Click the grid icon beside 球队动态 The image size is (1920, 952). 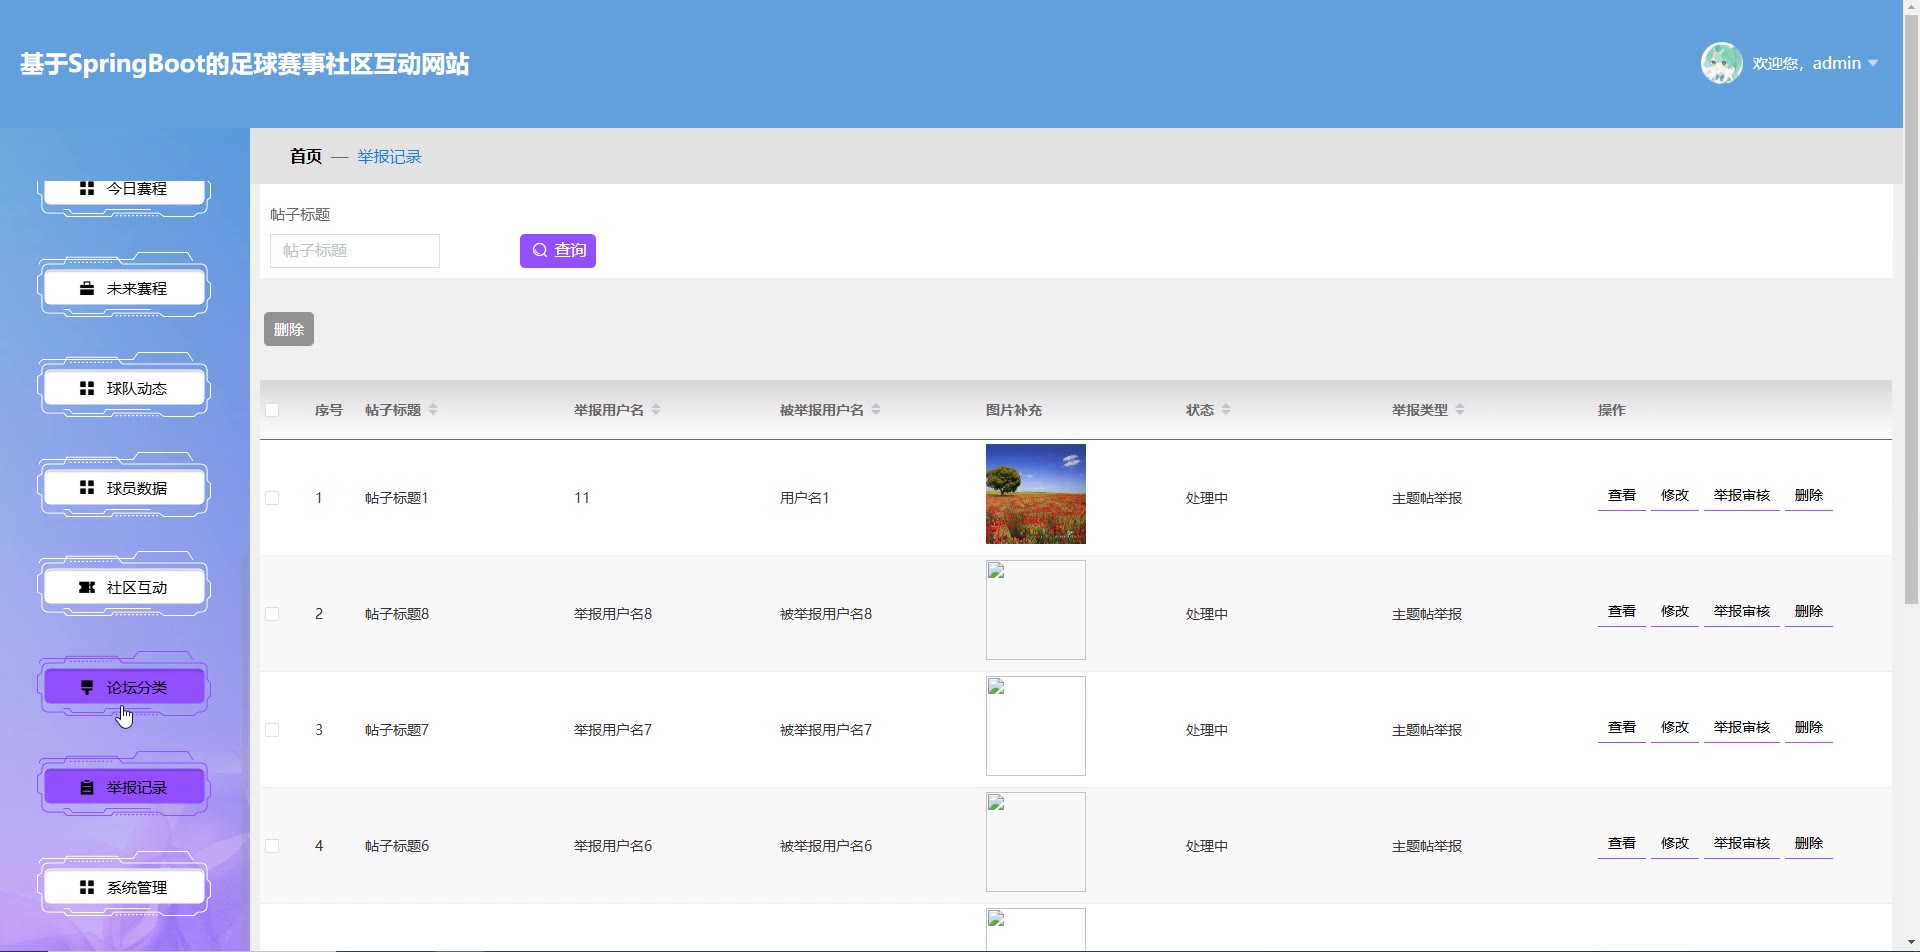(x=87, y=388)
